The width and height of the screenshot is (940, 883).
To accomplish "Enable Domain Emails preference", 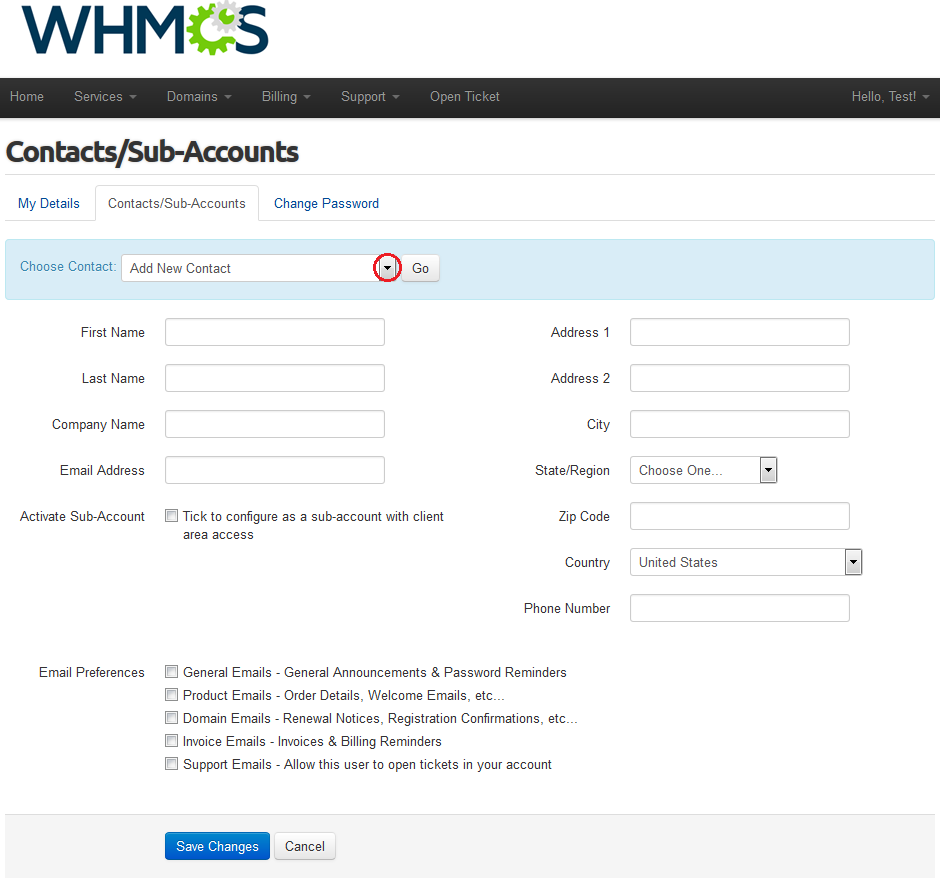I will click(171, 718).
